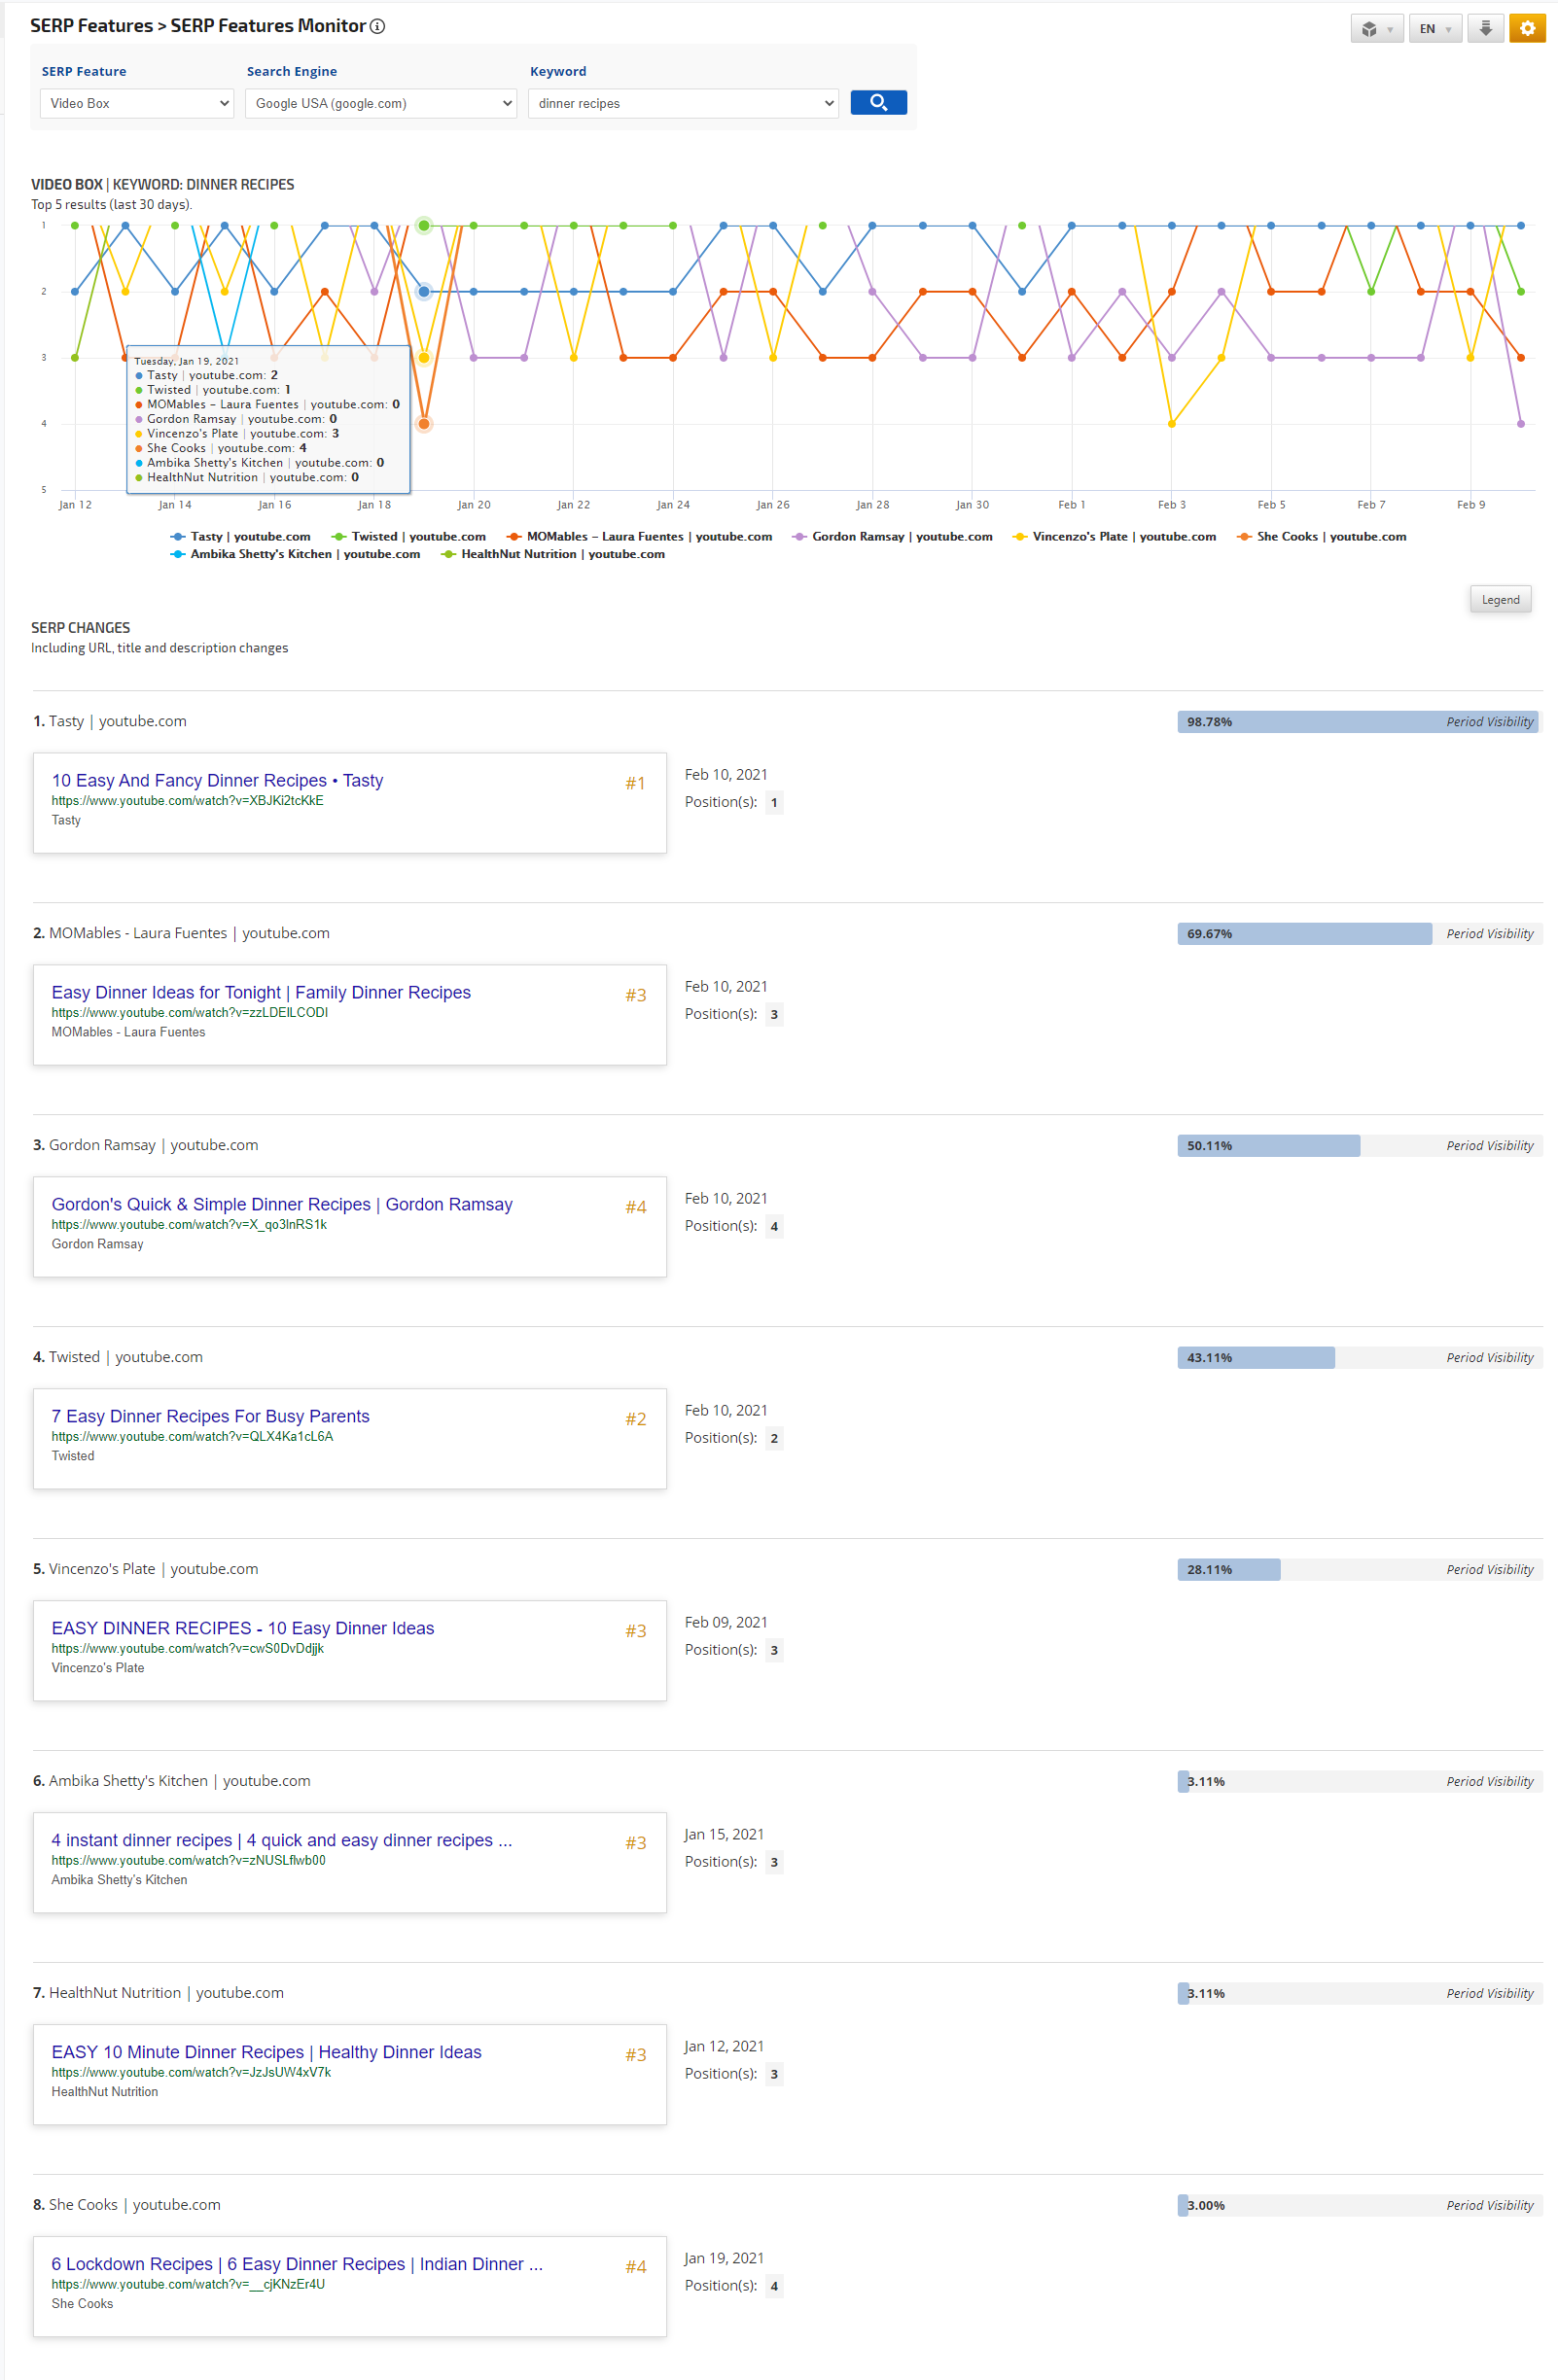Click '6. Ambika Shetty's Kitchen | youtube.com' heading
Viewport: 1558px width, 2380px height.
(172, 1781)
